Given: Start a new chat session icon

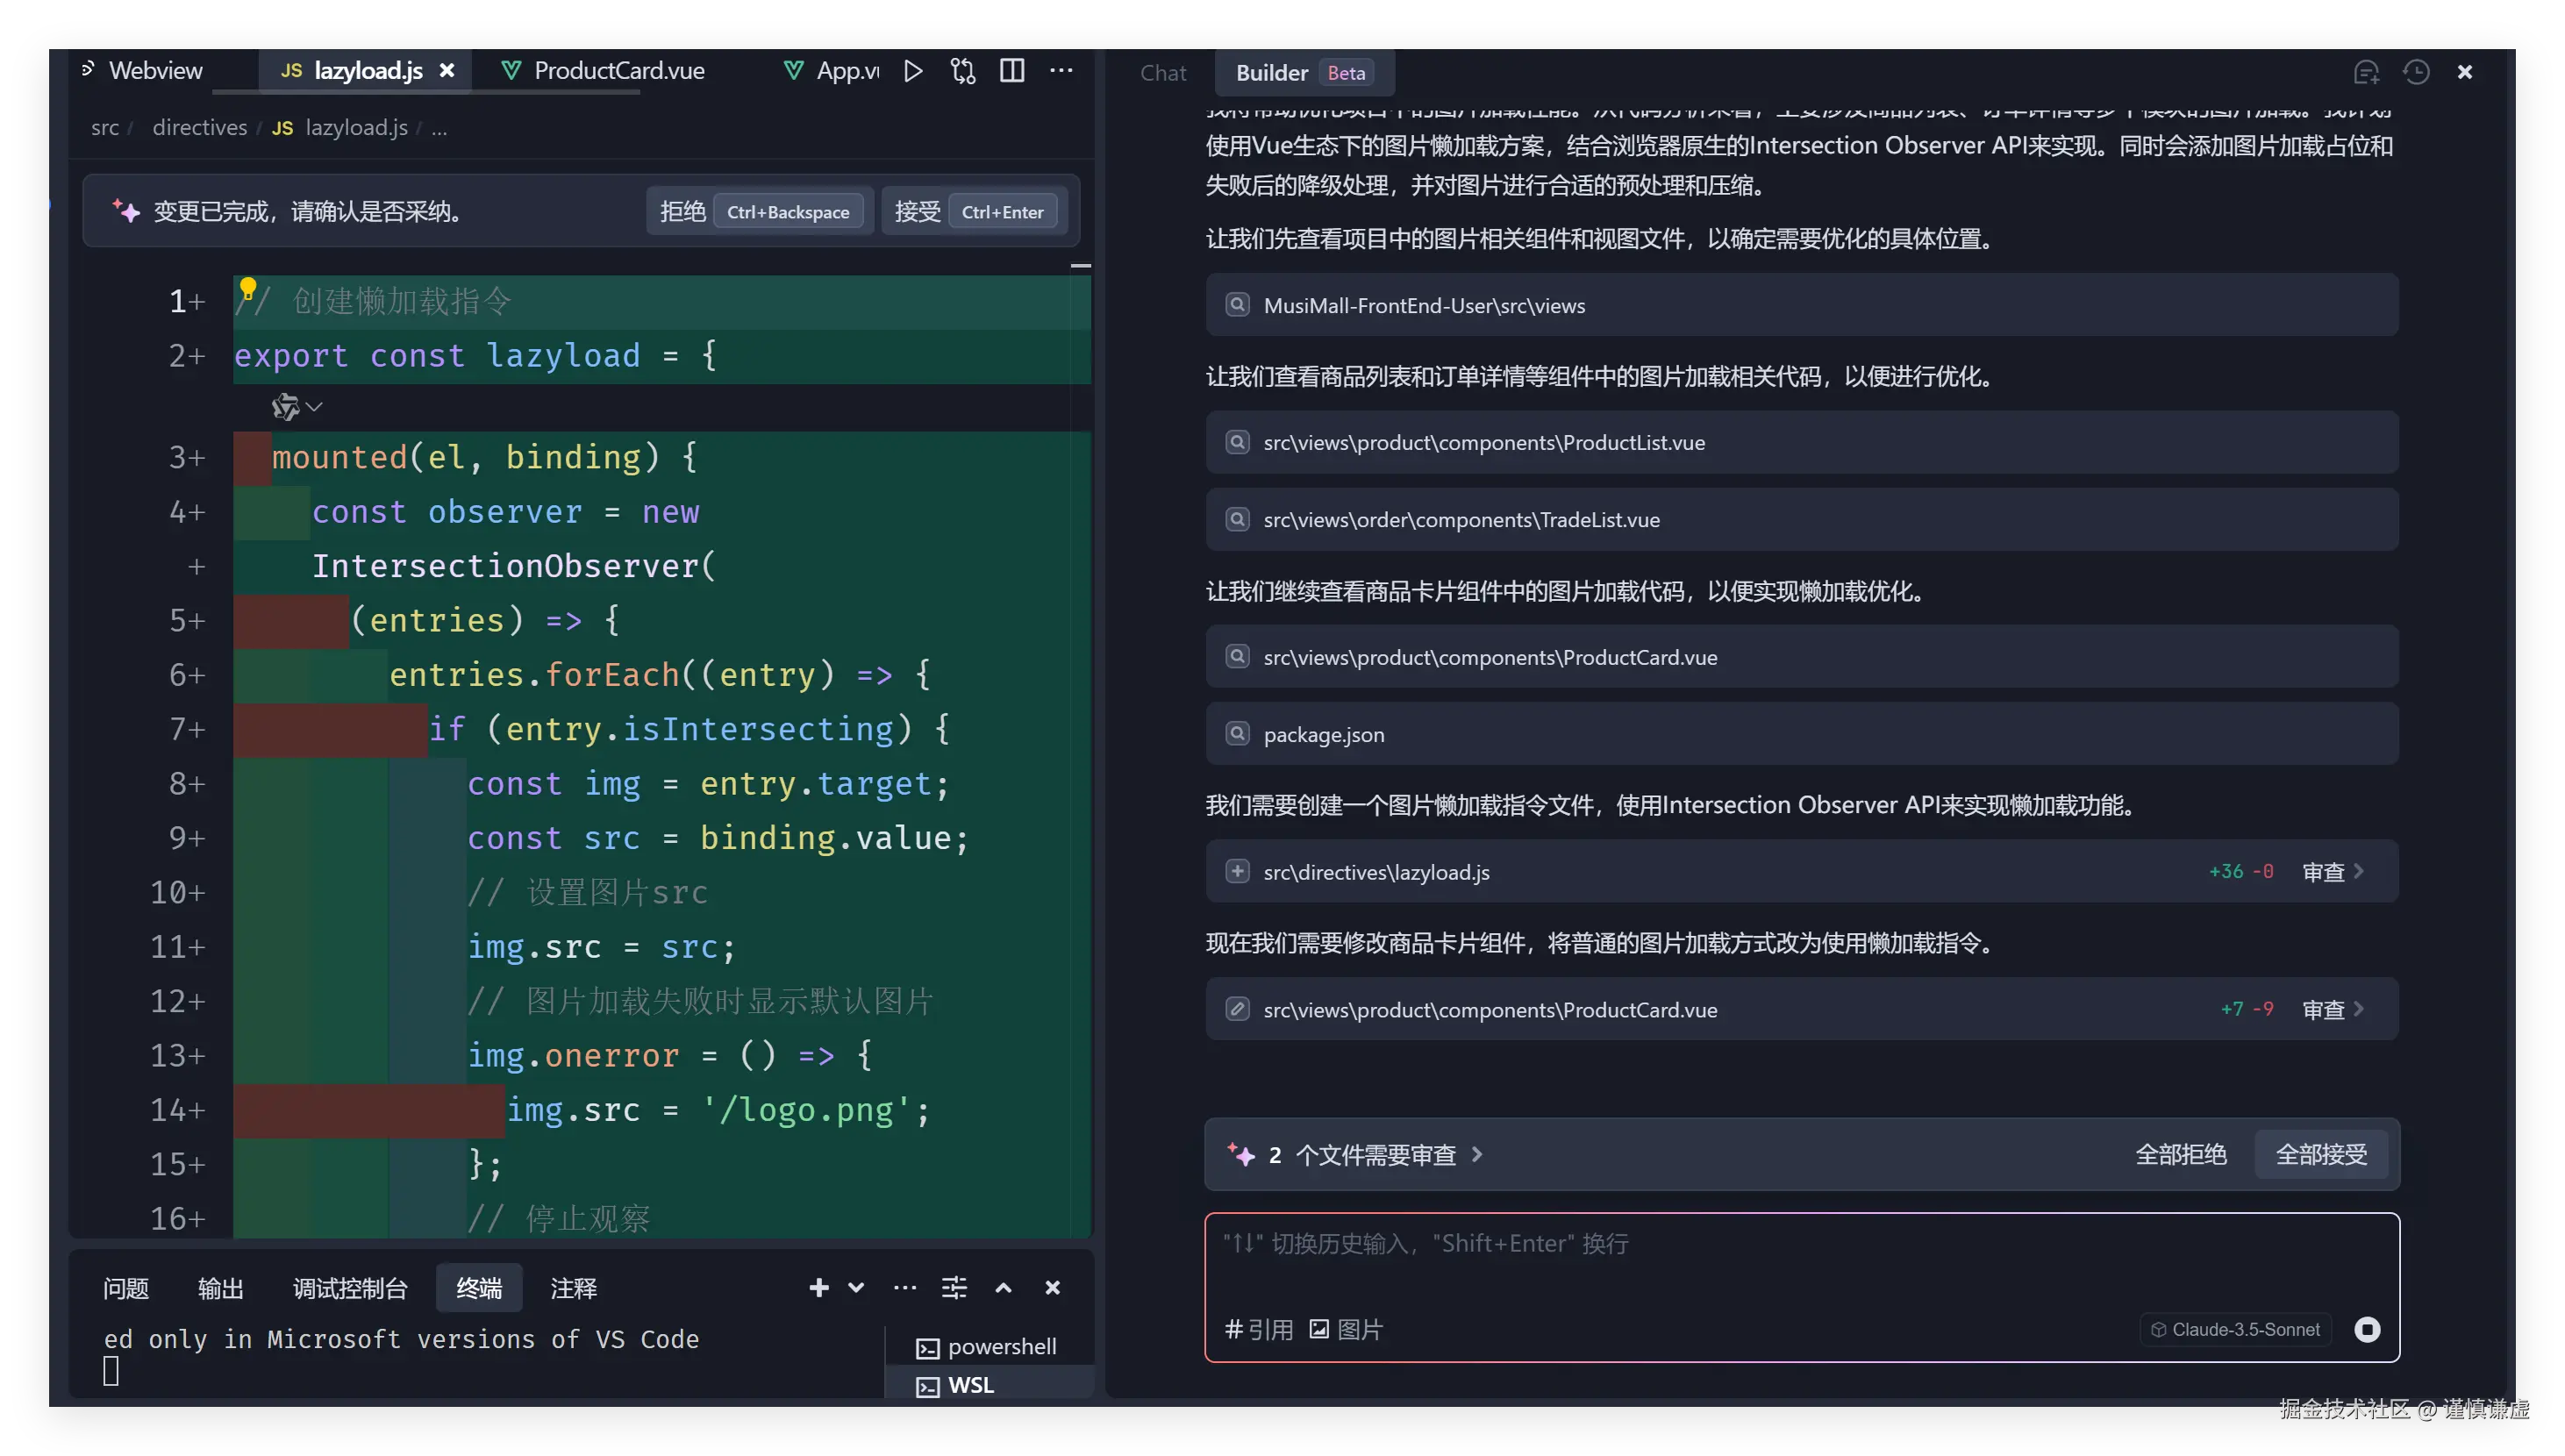Looking at the screenshot, I should tap(2366, 72).
